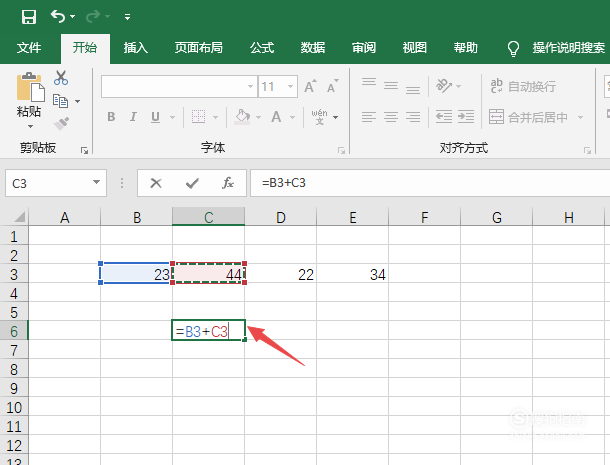This screenshot has height=465, width=610.
Task: Open 合并后居中 dropdown arrow
Action: [580, 117]
